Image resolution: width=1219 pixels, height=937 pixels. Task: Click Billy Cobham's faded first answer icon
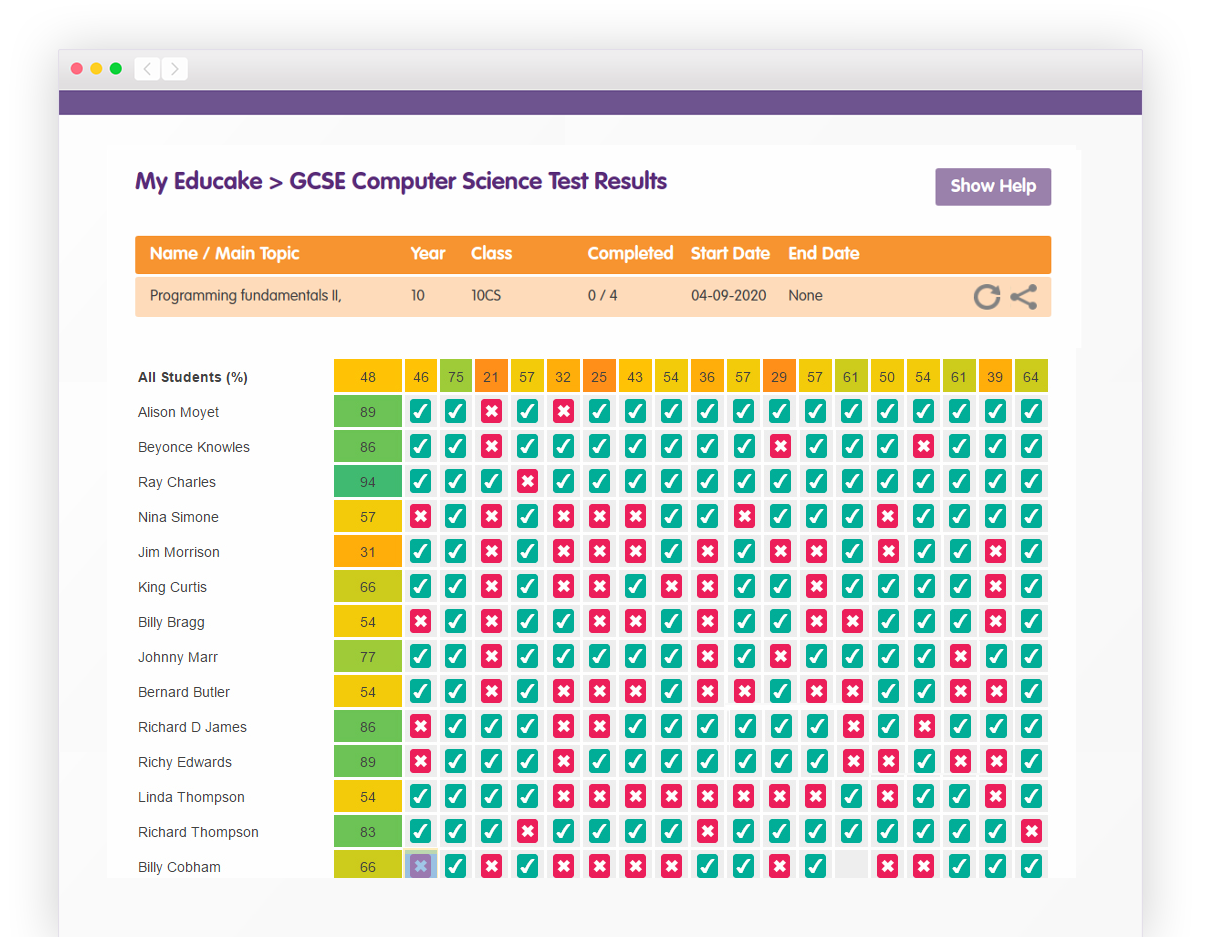(x=421, y=866)
